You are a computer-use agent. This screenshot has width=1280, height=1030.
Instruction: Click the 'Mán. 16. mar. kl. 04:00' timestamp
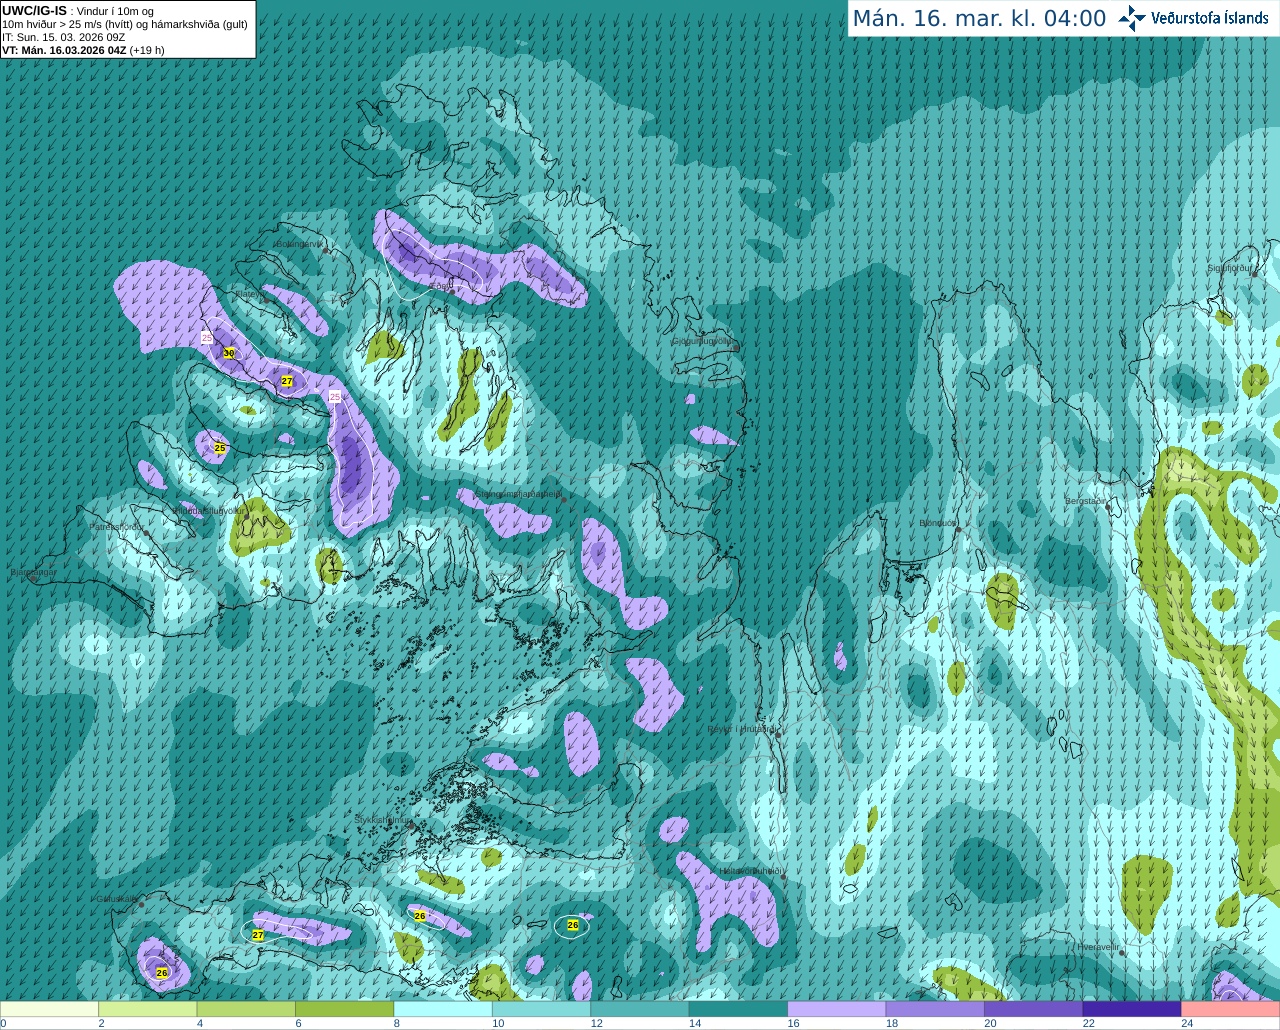[x=979, y=18]
